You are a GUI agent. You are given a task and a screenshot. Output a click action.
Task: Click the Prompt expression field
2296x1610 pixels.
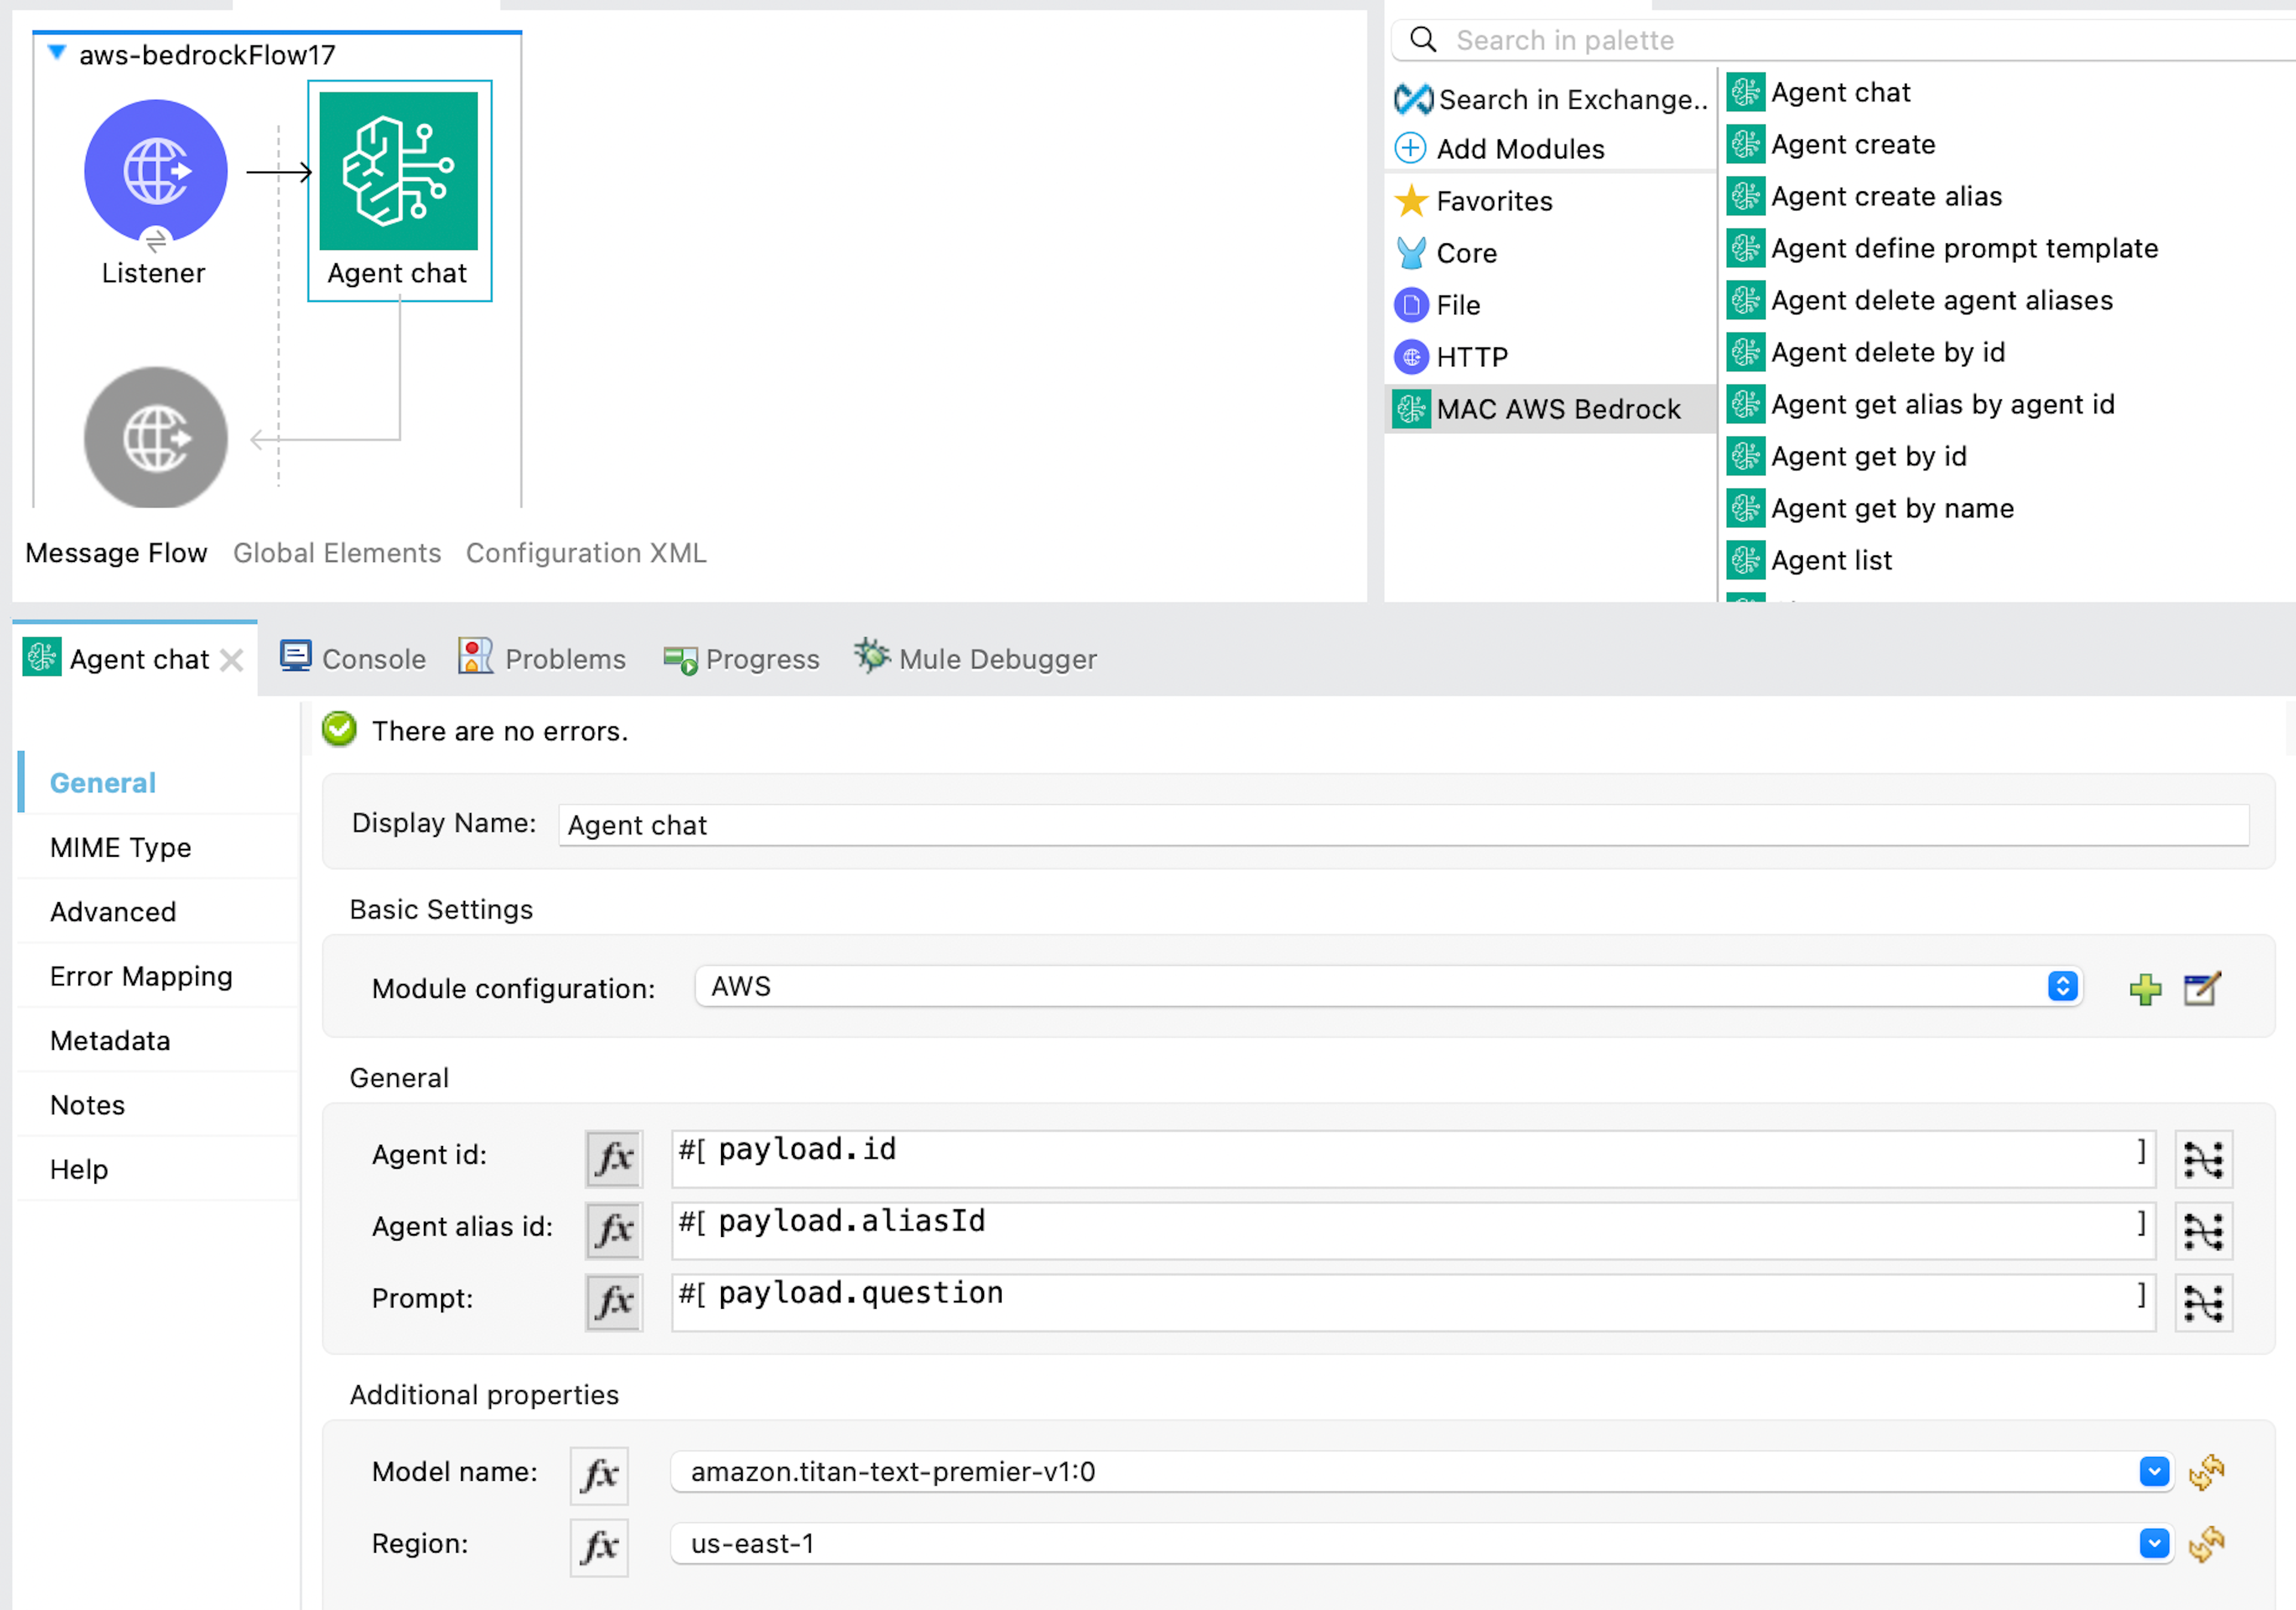pos(1413,1302)
